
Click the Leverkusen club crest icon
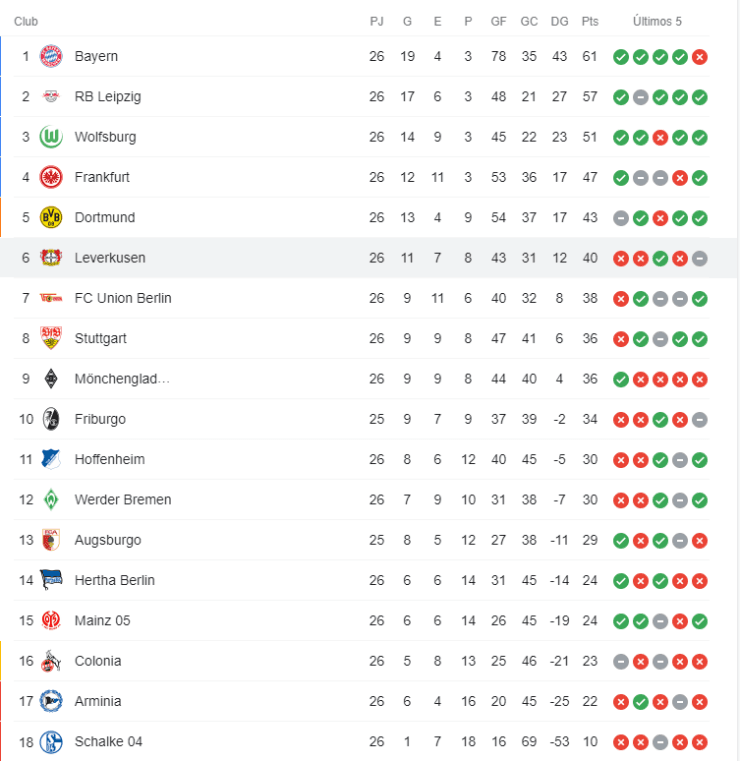coord(51,257)
